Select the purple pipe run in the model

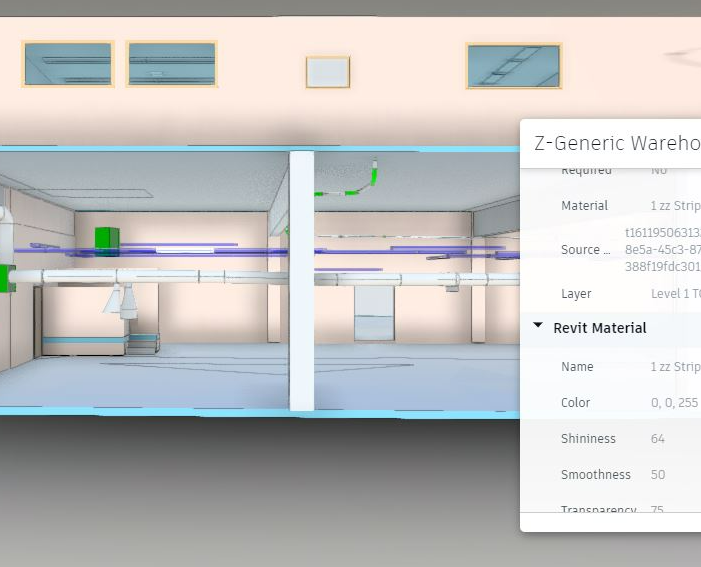point(152,252)
